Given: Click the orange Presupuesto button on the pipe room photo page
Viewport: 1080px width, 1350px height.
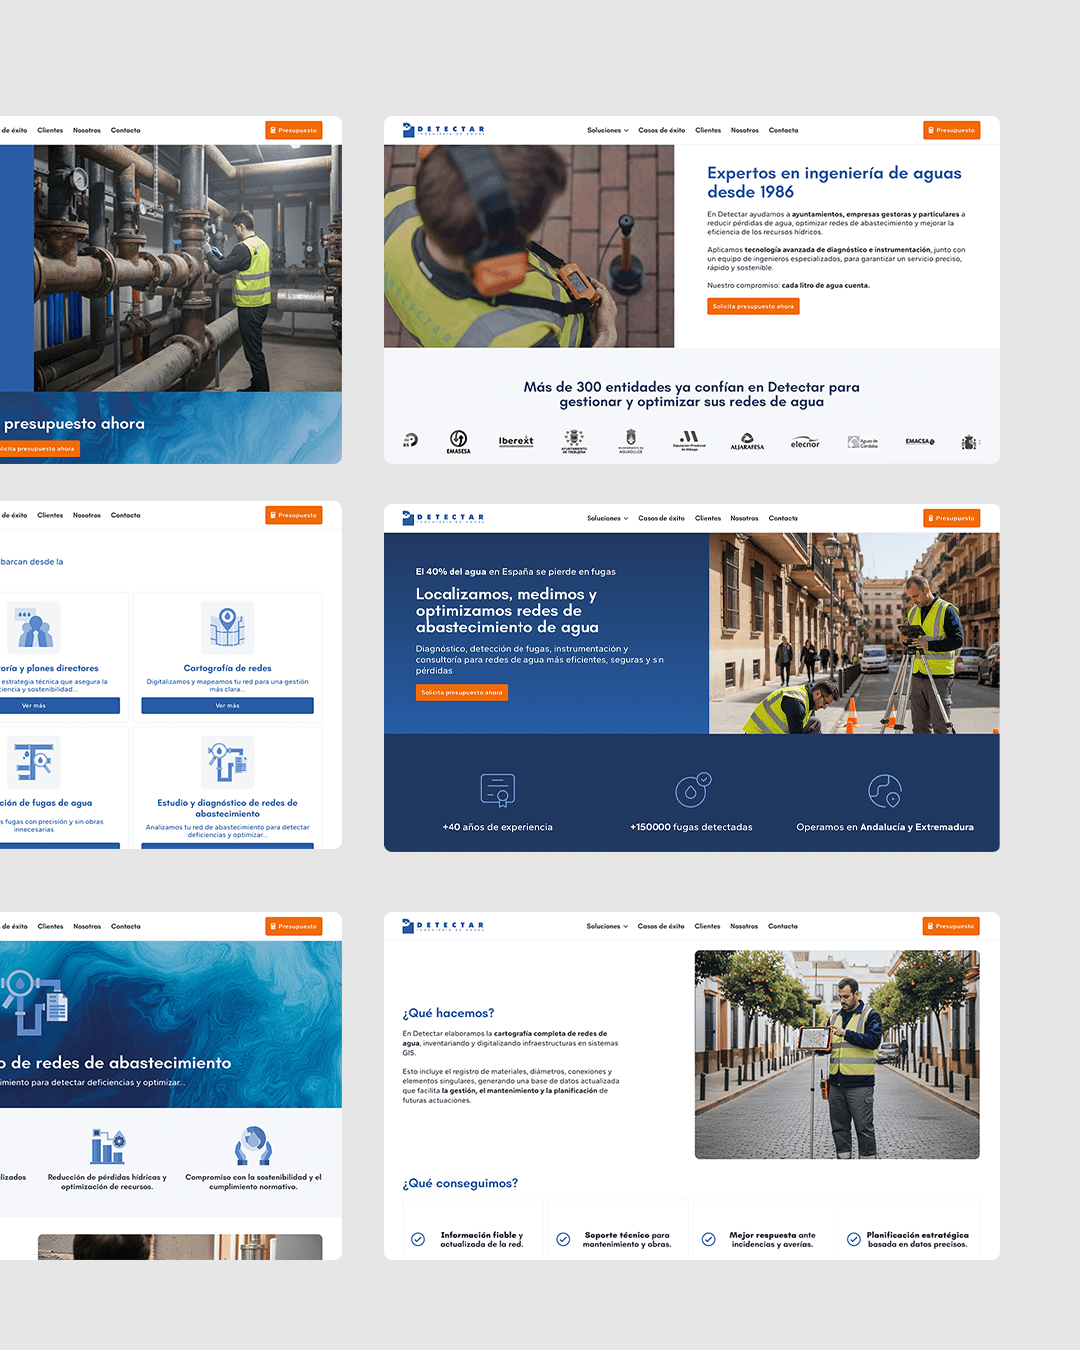Looking at the screenshot, I should pyautogui.click(x=294, y=130).
